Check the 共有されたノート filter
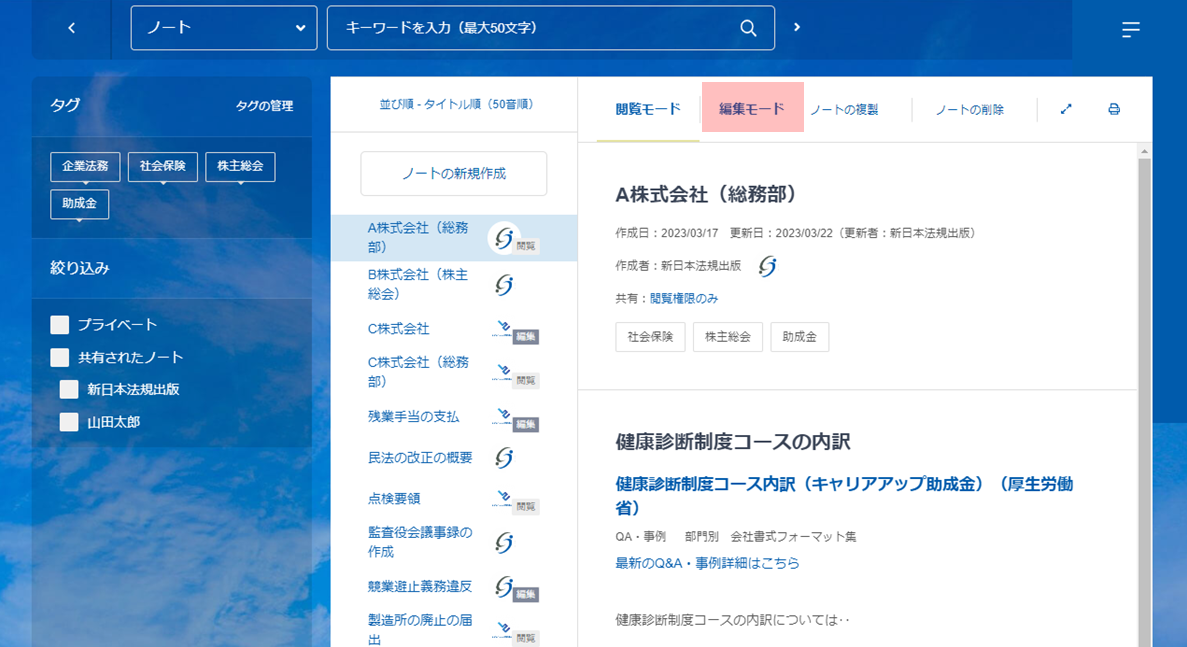Viewport: 1187px width, 647px height. 60,357
